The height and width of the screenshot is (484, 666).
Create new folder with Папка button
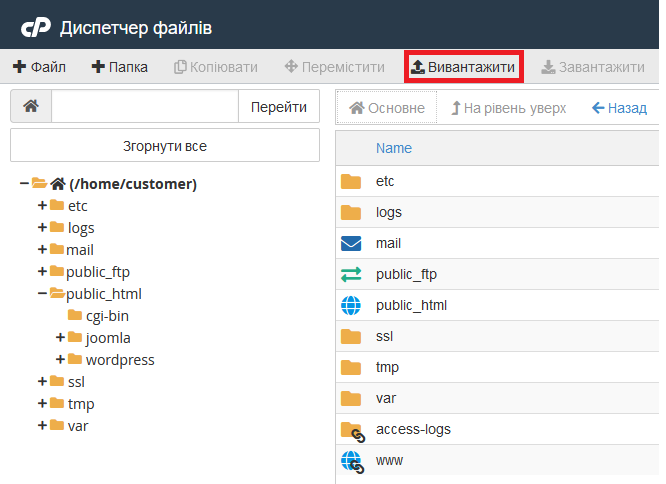[120, 67]
